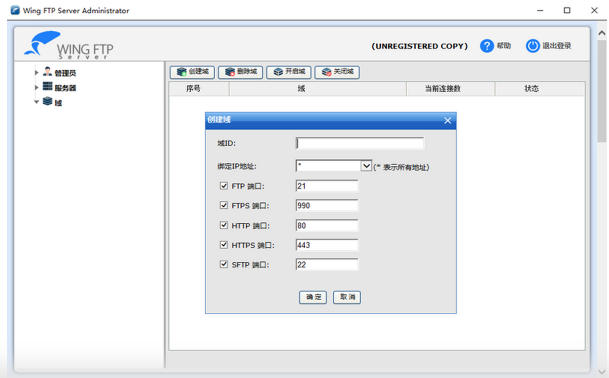Select the 管理员 administrator icon in the tree
The image size is (609, 378).
click(x=47, y=71)
